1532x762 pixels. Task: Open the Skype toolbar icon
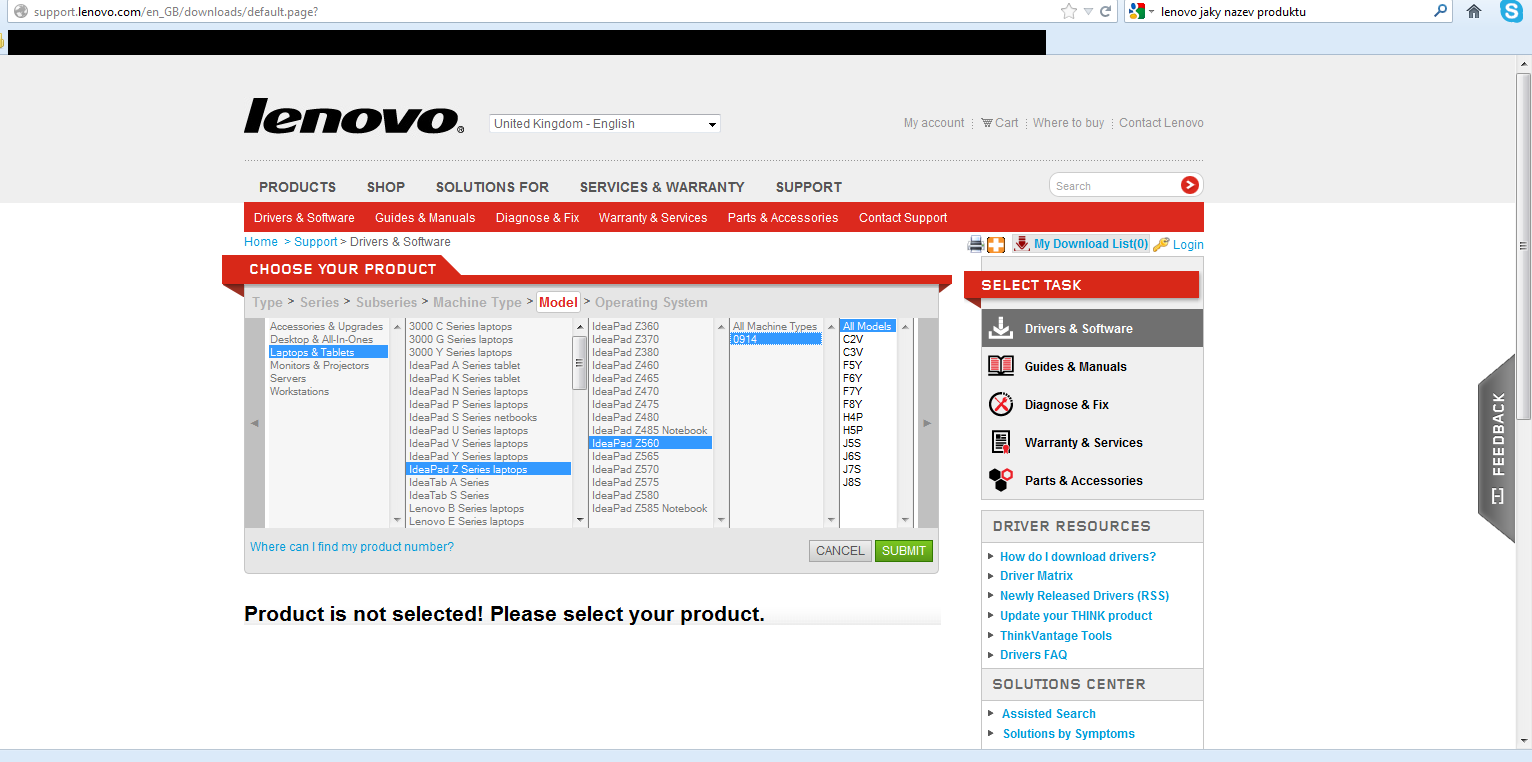[1511, 12]
